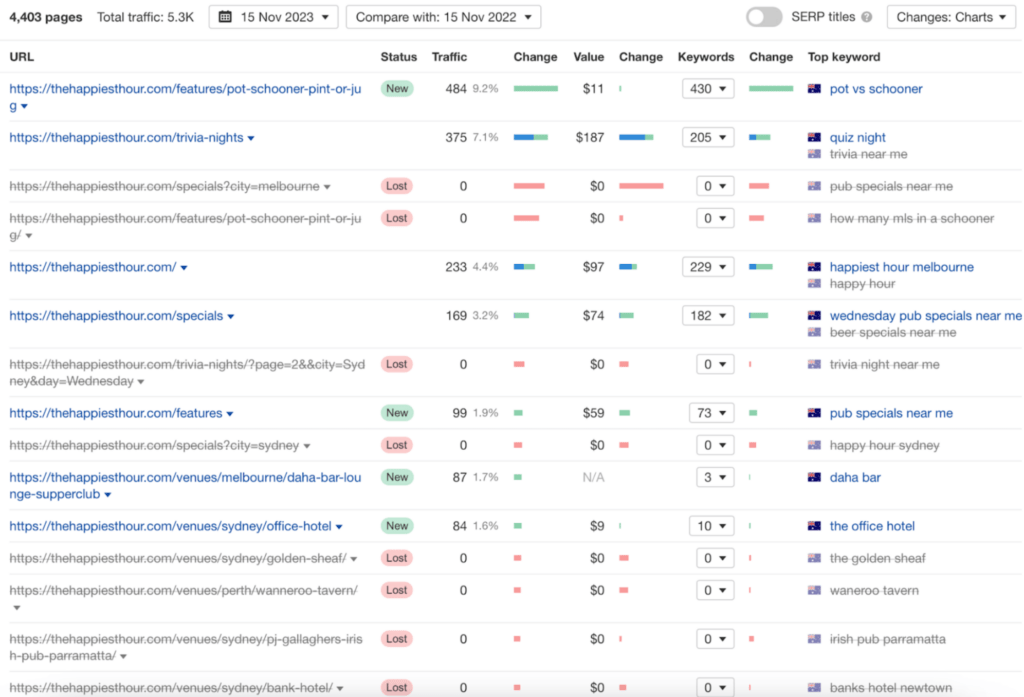This screenshot has height=697, width=1024.
Task: Click the Australia flag beside 'the office hotel'
Action: tap(814, 525)
